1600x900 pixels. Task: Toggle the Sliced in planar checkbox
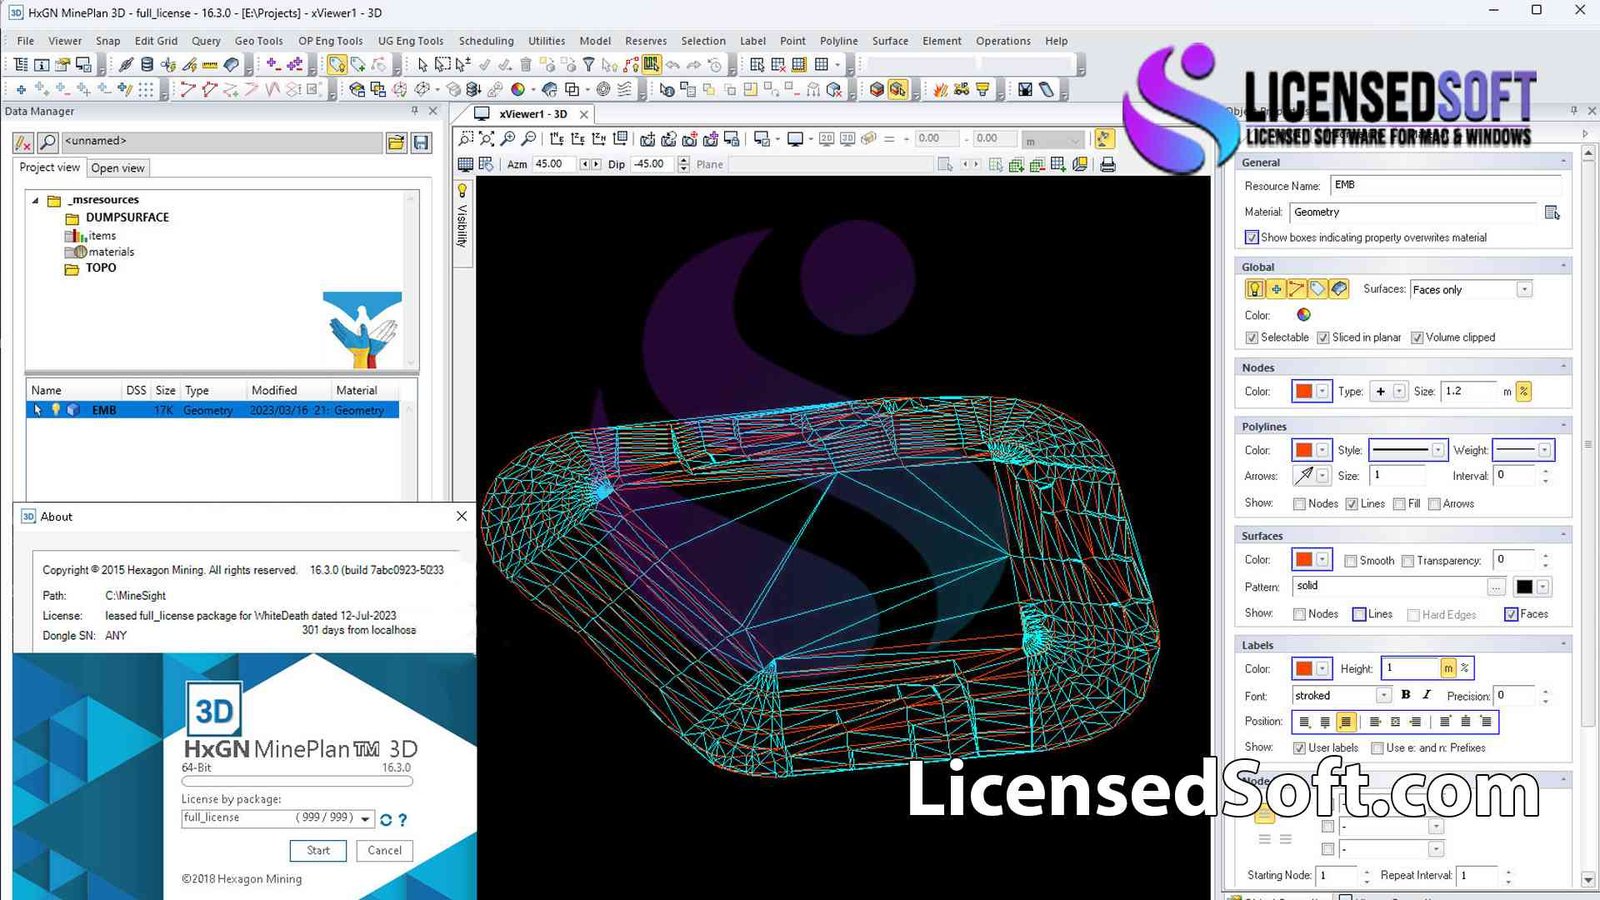pyautogui.click(x=1323, y=338)
